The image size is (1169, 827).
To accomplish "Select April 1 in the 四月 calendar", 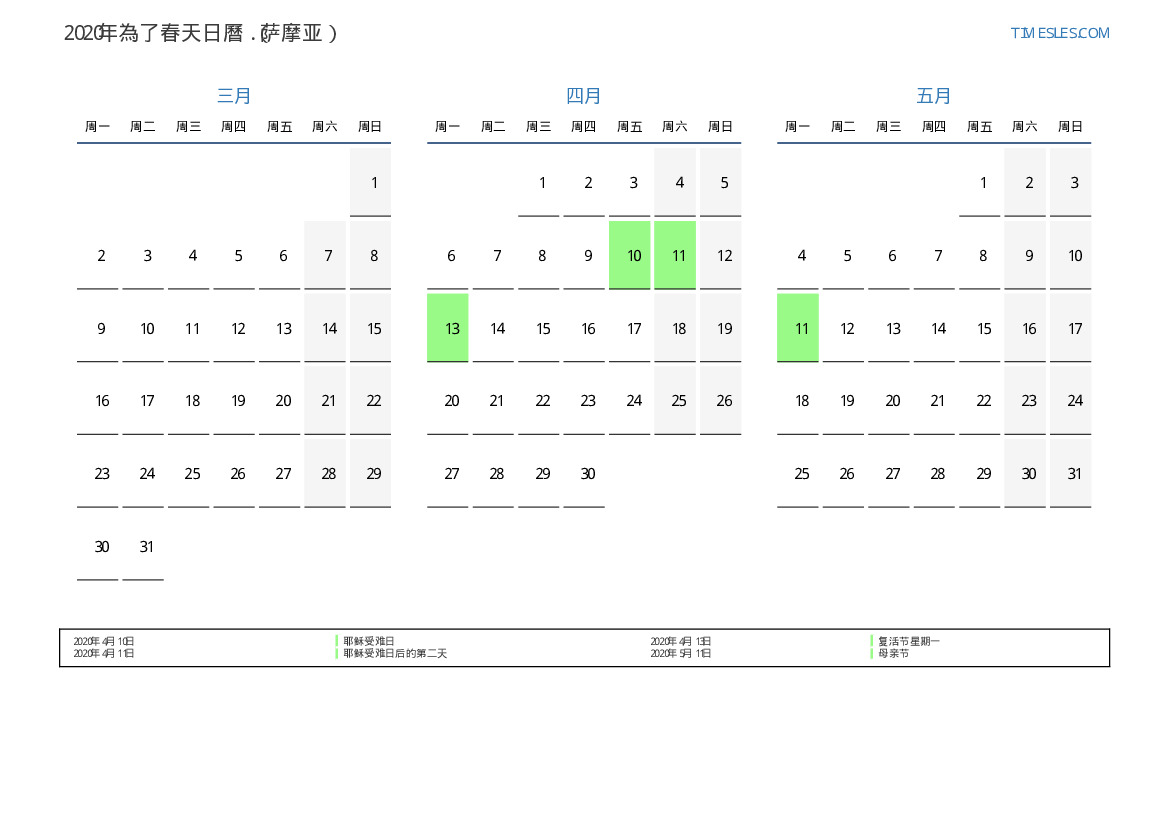I will [539, 183].
